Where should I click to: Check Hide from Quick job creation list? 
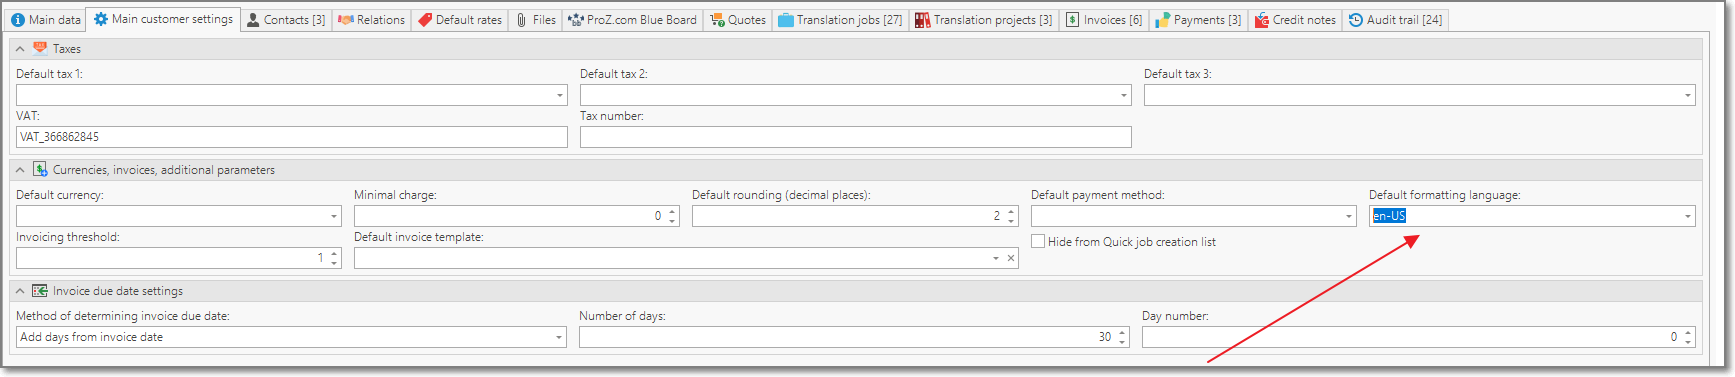pyautogui.click(x=1038, y=242)
